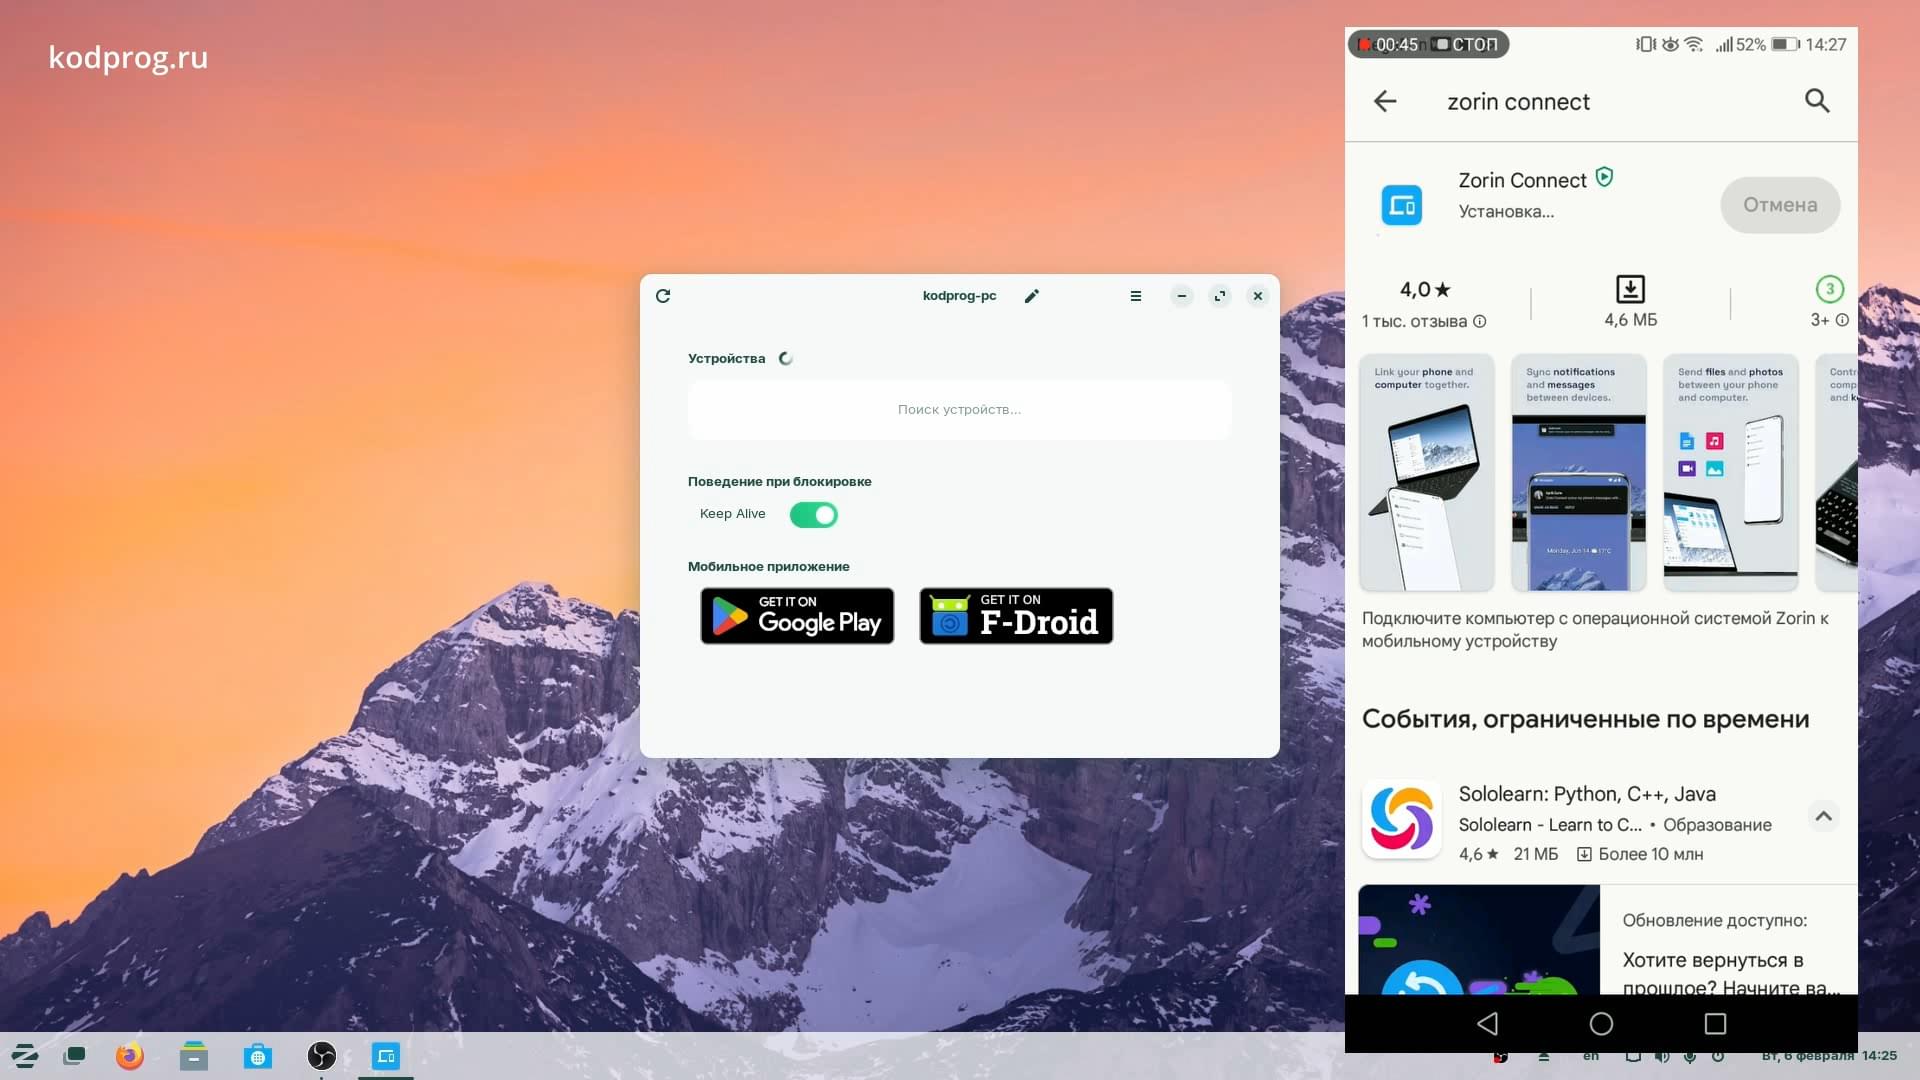The height and width of the screenshot is (1080, 1920).
Task: Open the Sololearn app icon
Action: (x=1401, y=820)
